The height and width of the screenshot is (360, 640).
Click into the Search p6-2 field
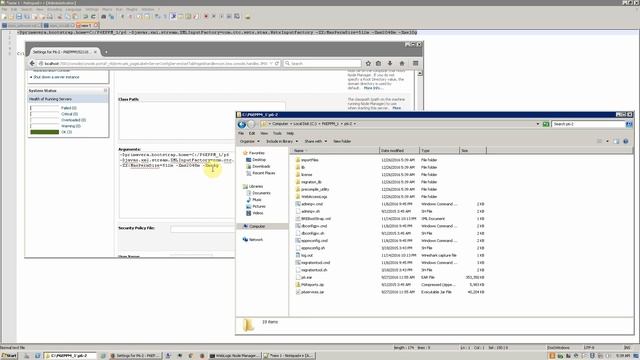588,124
